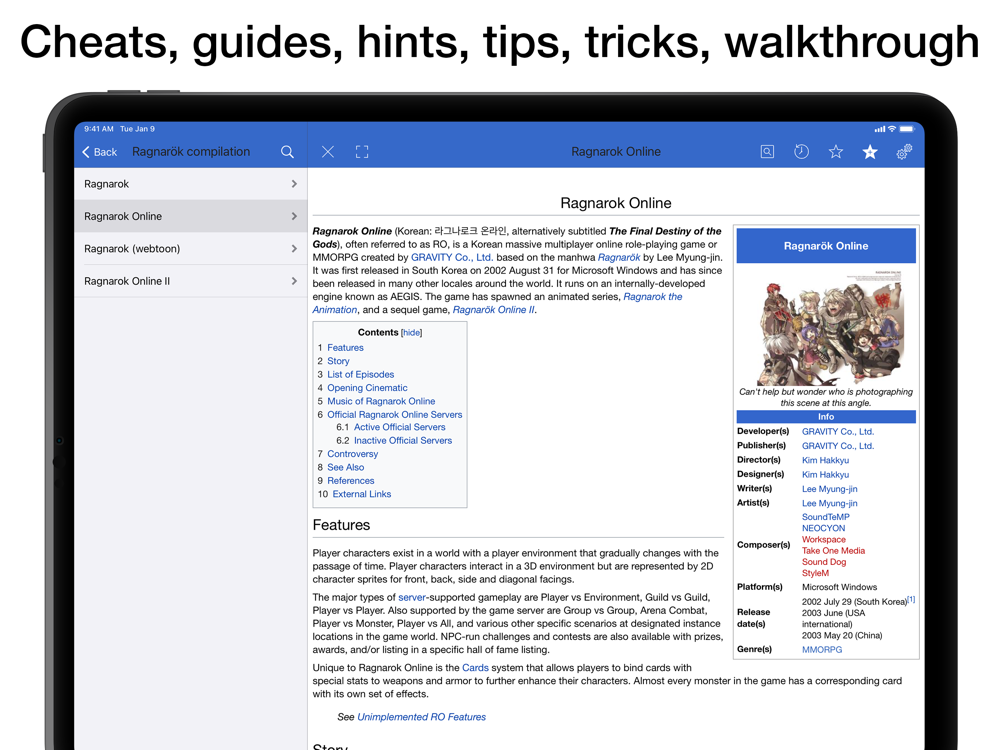1000x750 pixels.
Task: Select Ragnarok Online in sidebar list
Action: pos(191,216)
